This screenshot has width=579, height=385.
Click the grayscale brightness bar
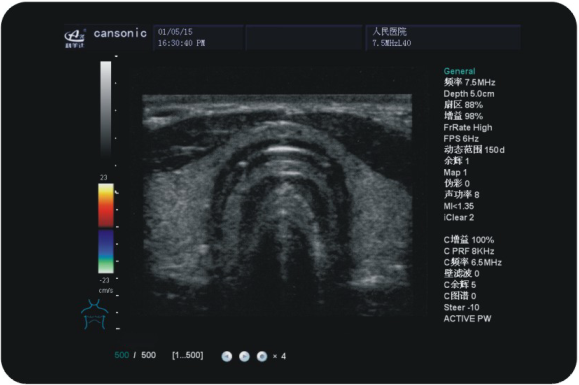(106, 110)
